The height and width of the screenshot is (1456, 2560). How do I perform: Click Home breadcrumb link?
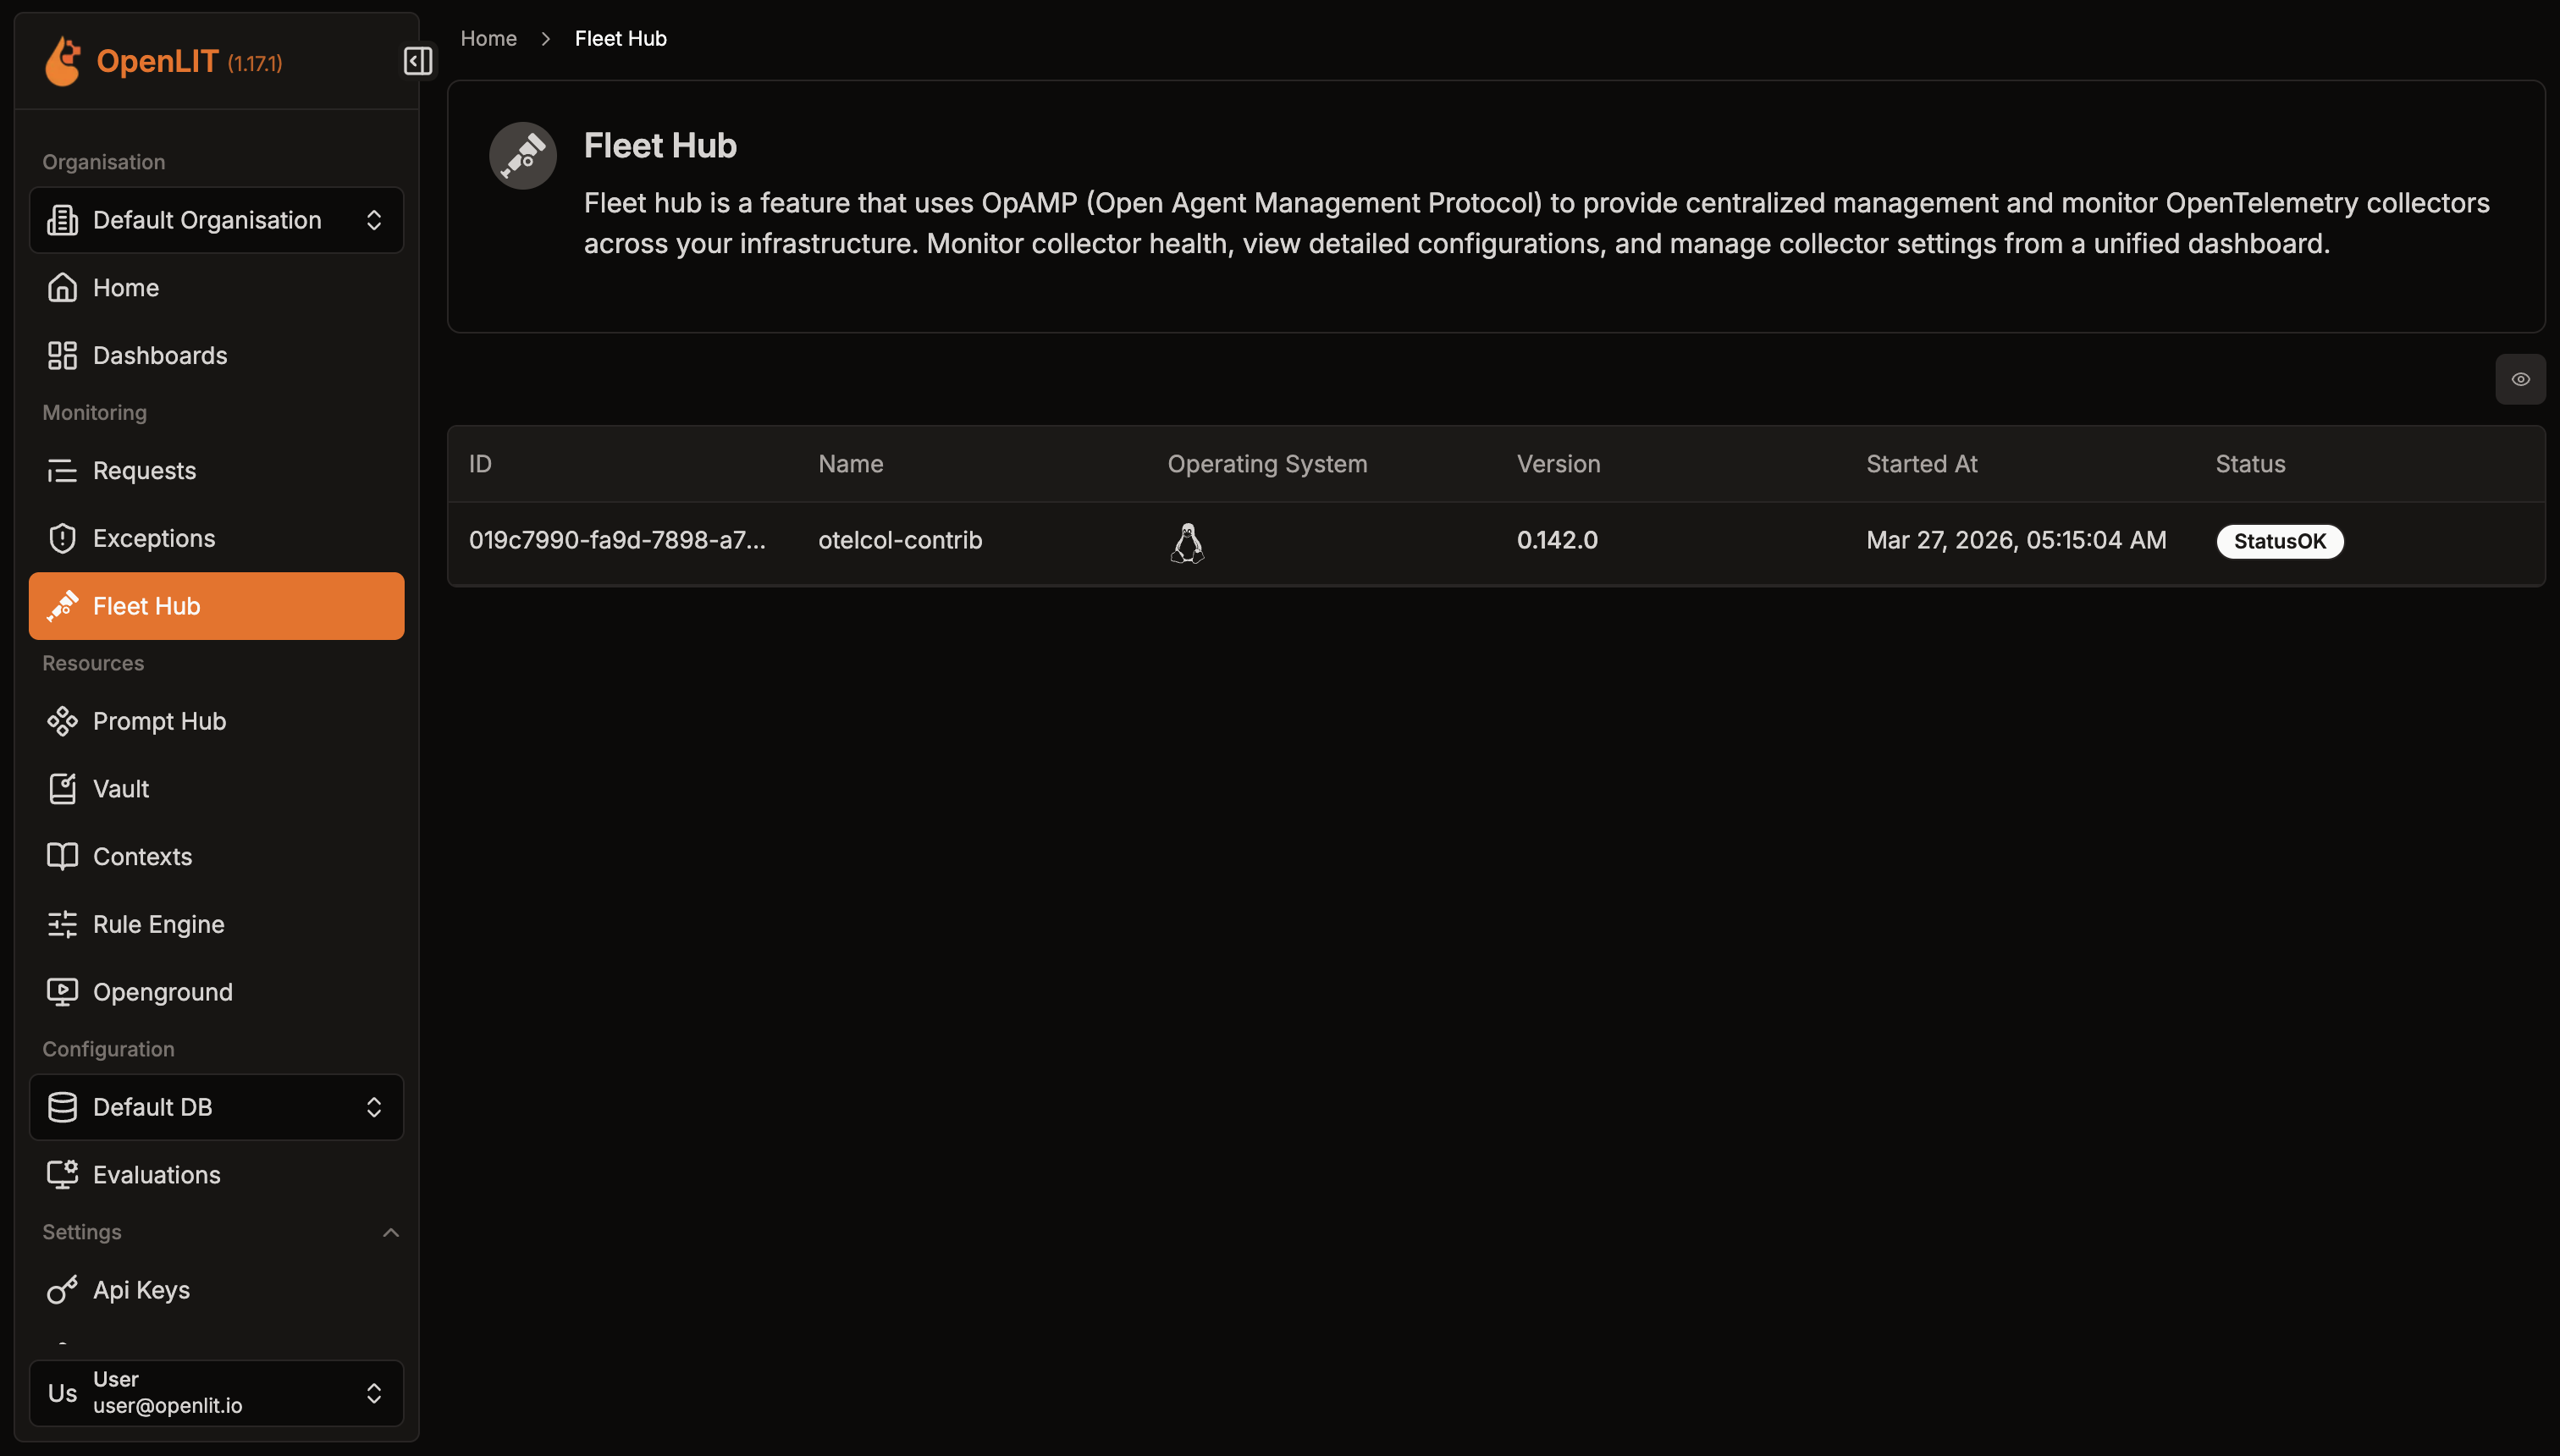[488, 38]
